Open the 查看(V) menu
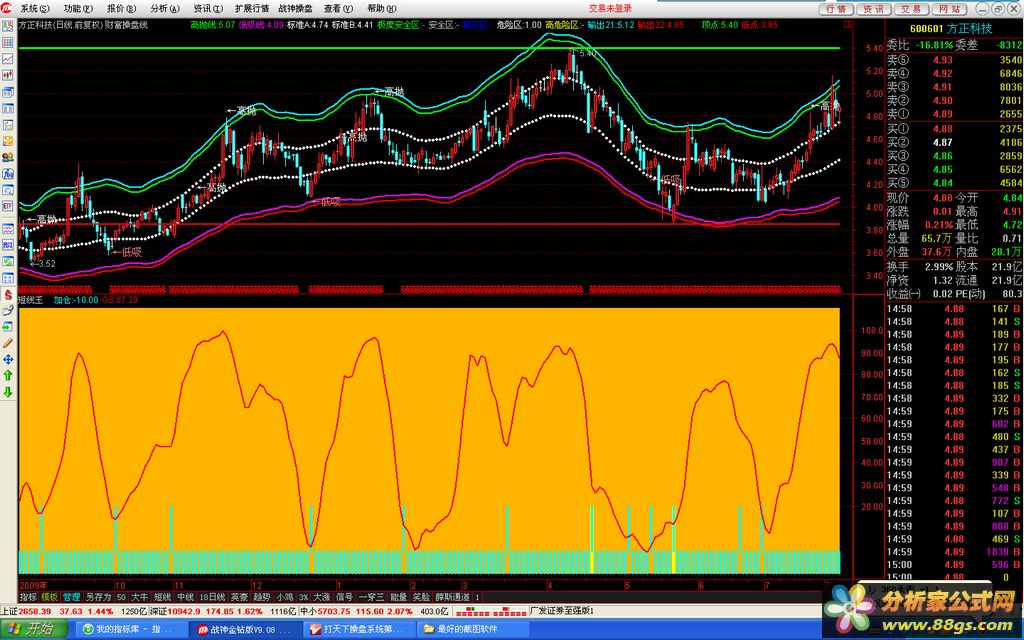Image resolution: width=1024 pixels, height=640 pixels. tap(338, 8)
